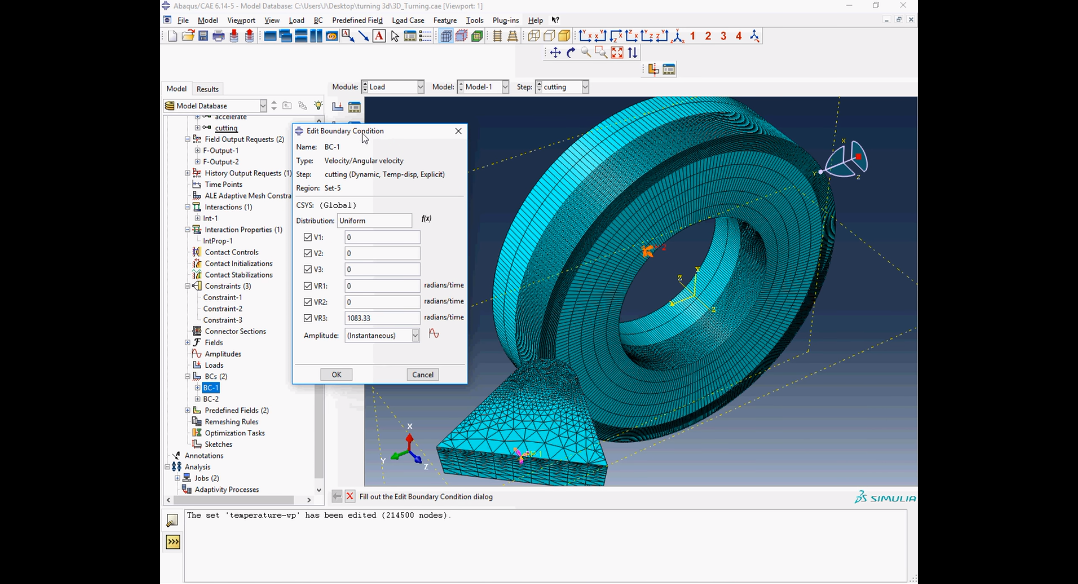Open the Plug-ins menu
This screenshot has width=1078, height=584.
tap(505, 20)
